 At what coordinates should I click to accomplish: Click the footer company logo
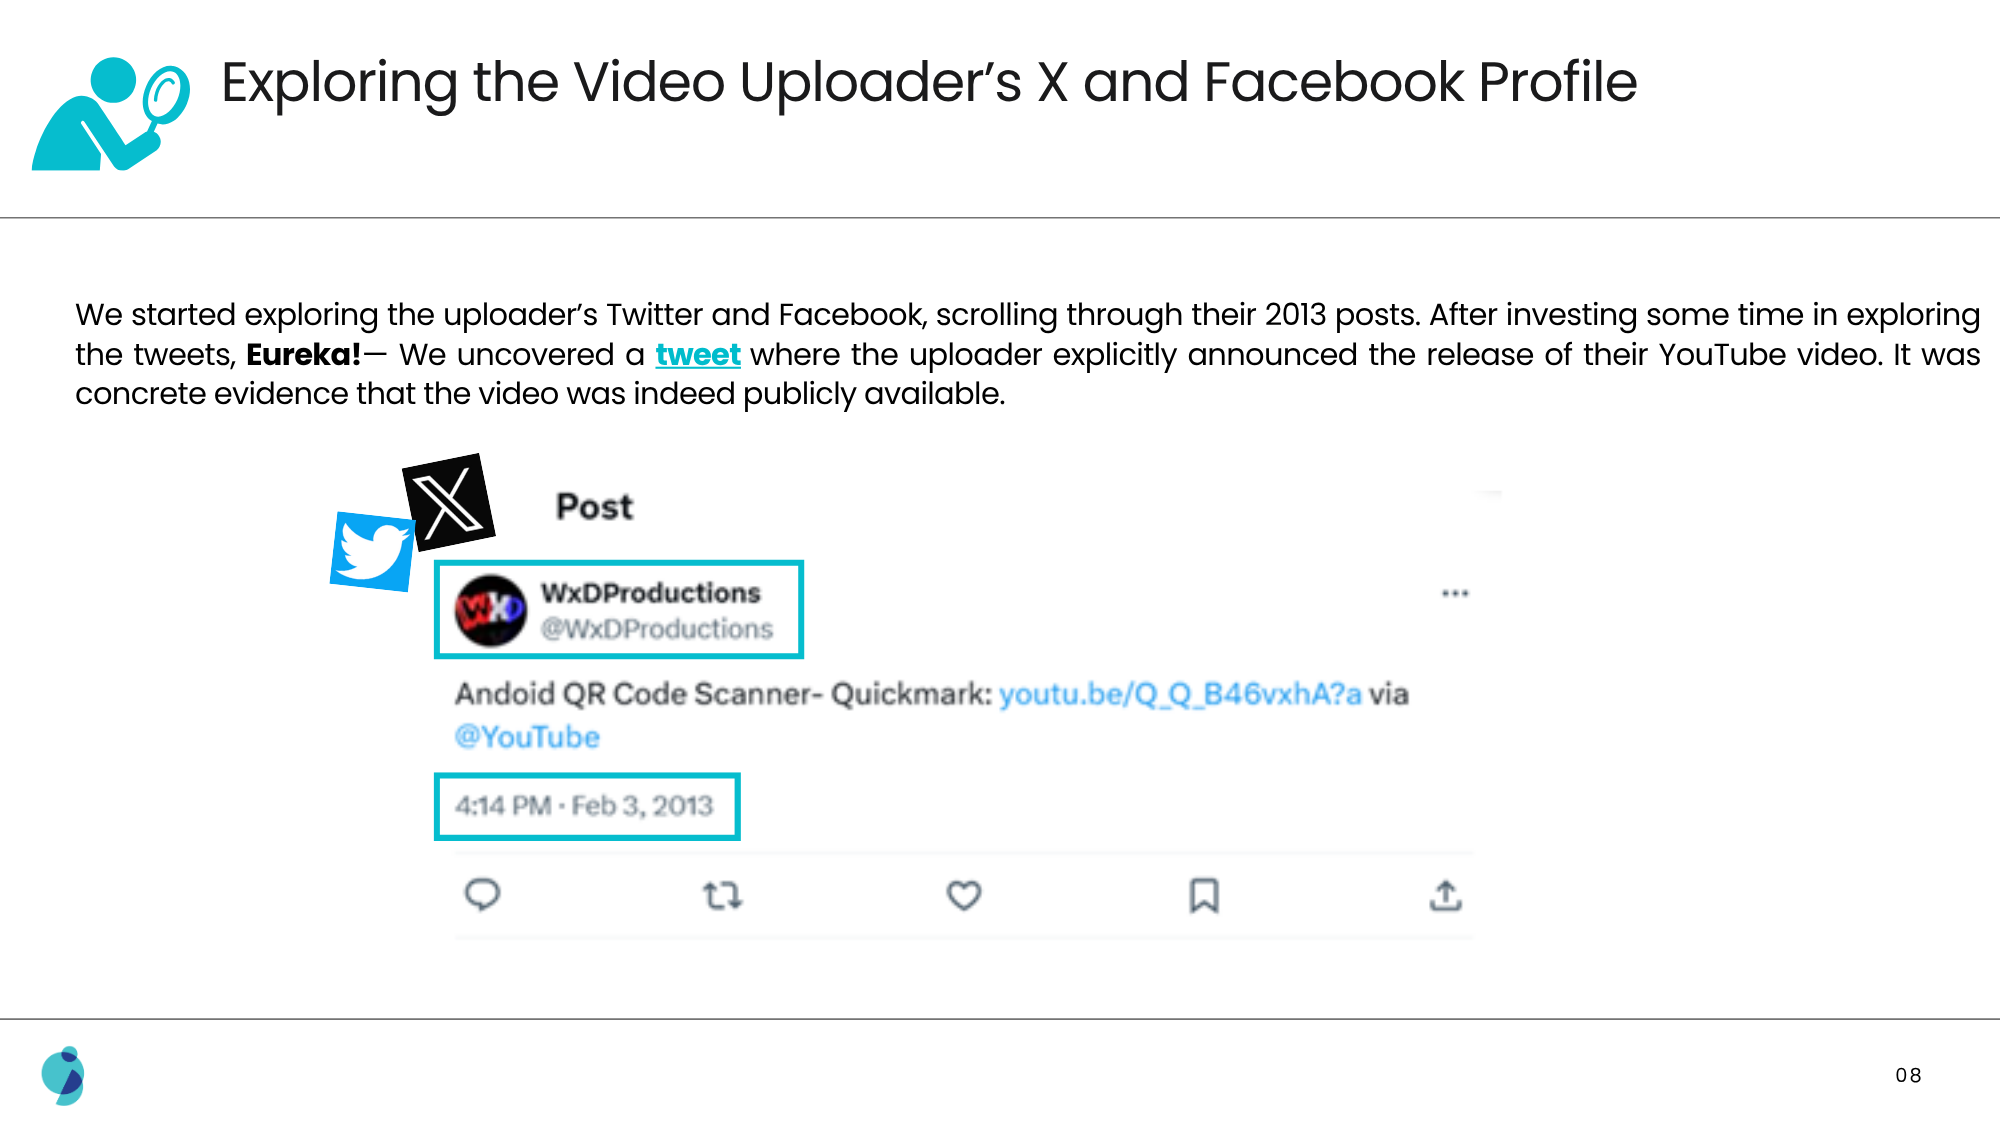63,1075
